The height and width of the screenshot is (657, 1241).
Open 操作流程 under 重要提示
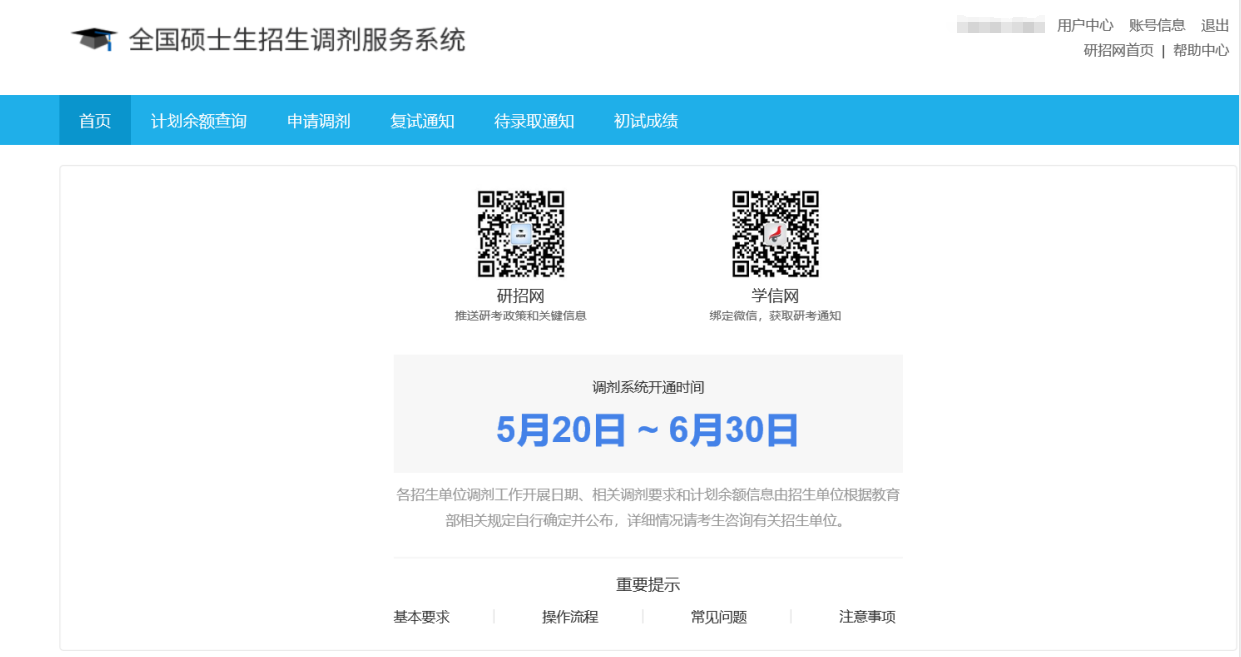coord(570,617)
